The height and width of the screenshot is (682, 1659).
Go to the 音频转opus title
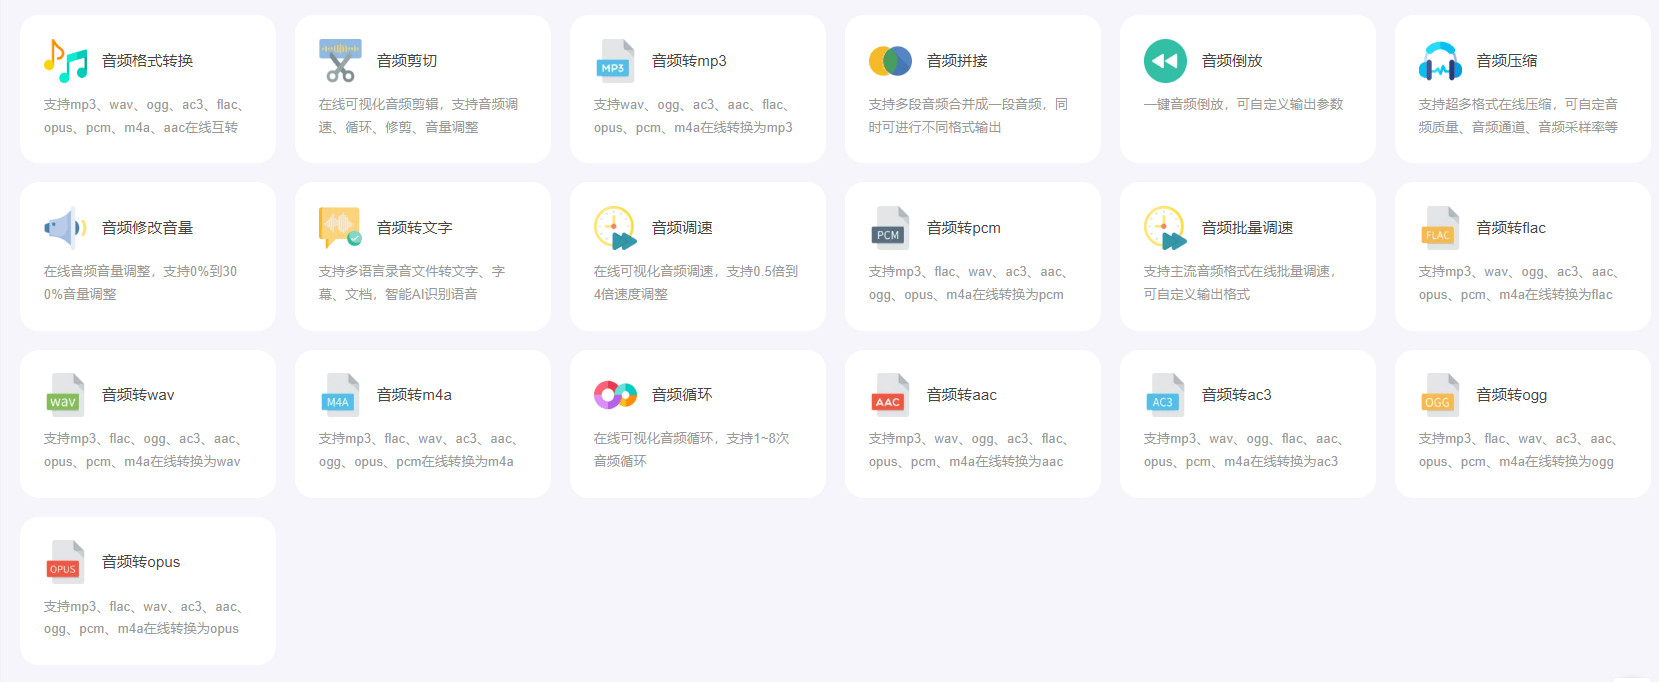point(141,562)
